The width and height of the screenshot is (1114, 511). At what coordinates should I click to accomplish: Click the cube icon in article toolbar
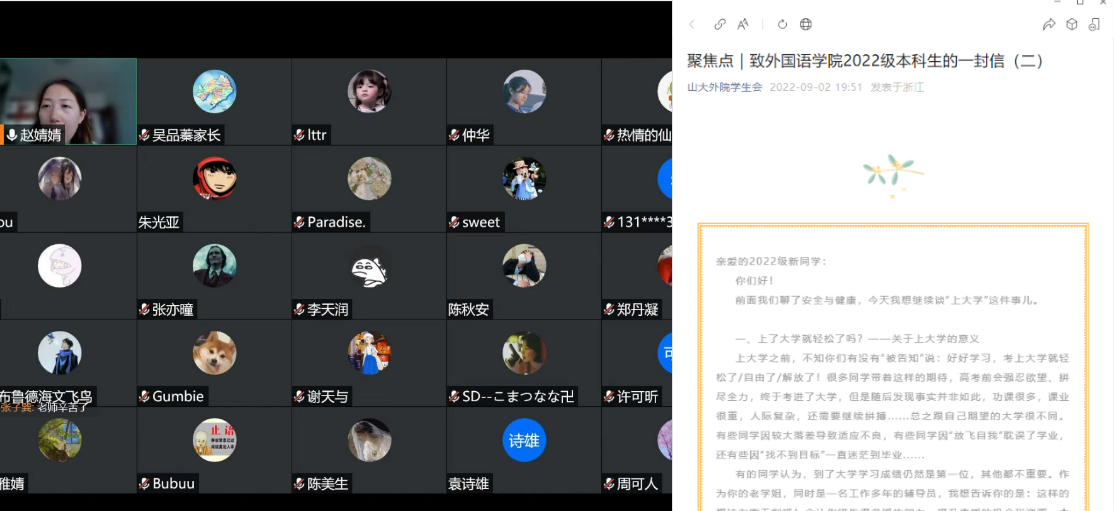[x=1071, y=24]
